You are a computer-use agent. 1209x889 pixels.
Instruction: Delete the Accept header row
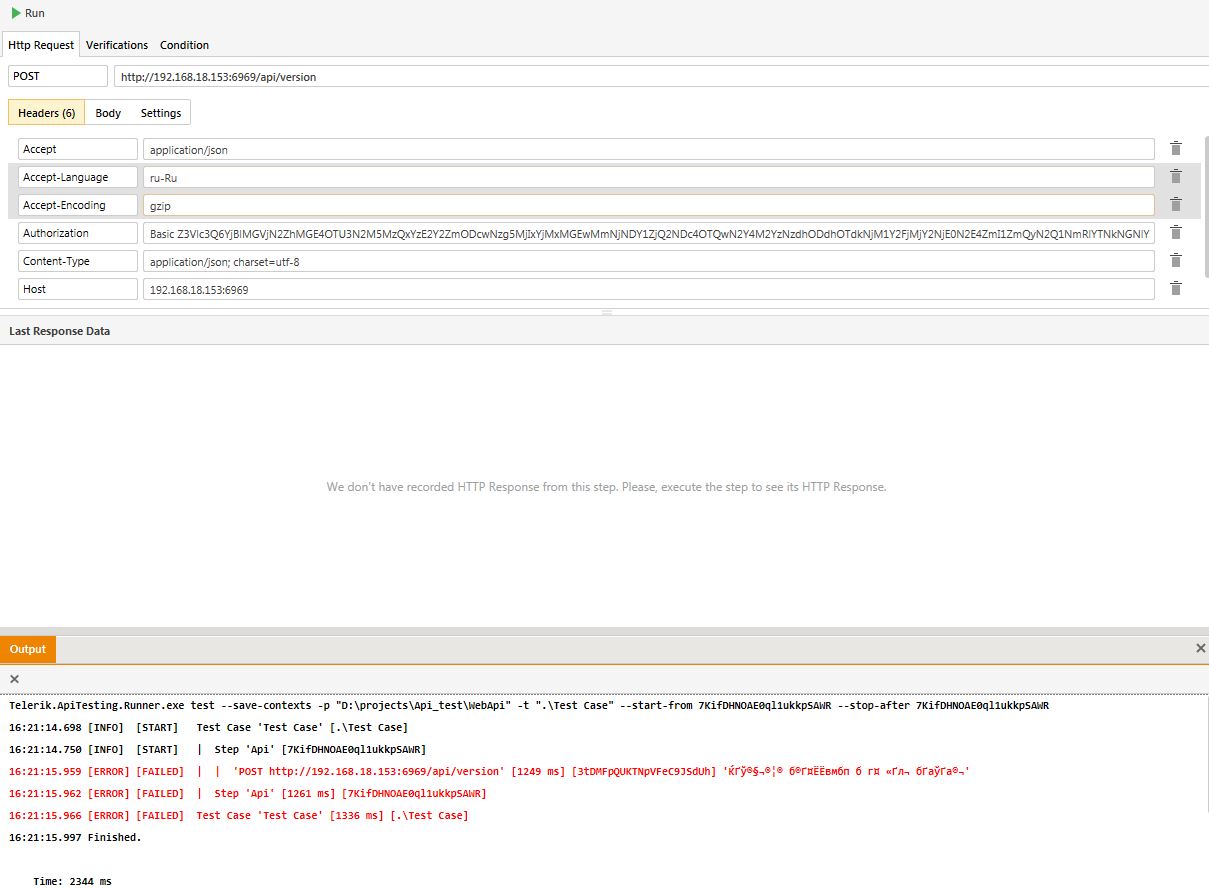[x=1176, y=149]
